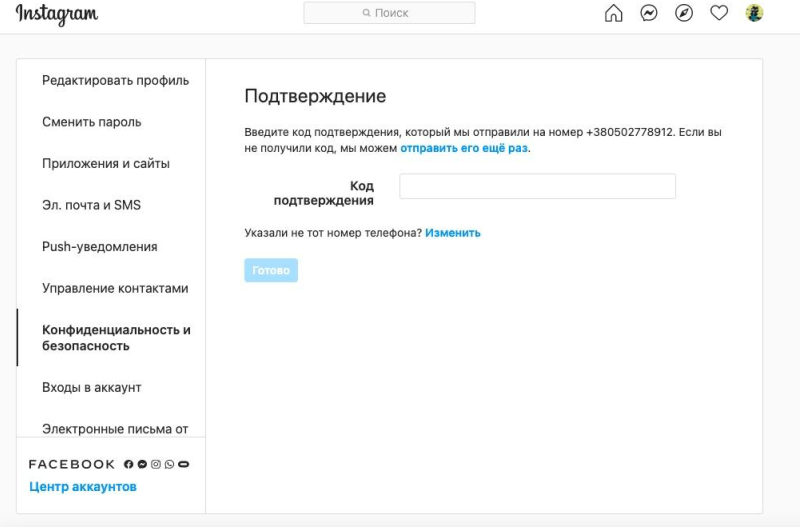Image resolution: width=800 pixels, height=527 pixels.
Task: Open Messenger direct messages icon
Action: coord(648,13)
